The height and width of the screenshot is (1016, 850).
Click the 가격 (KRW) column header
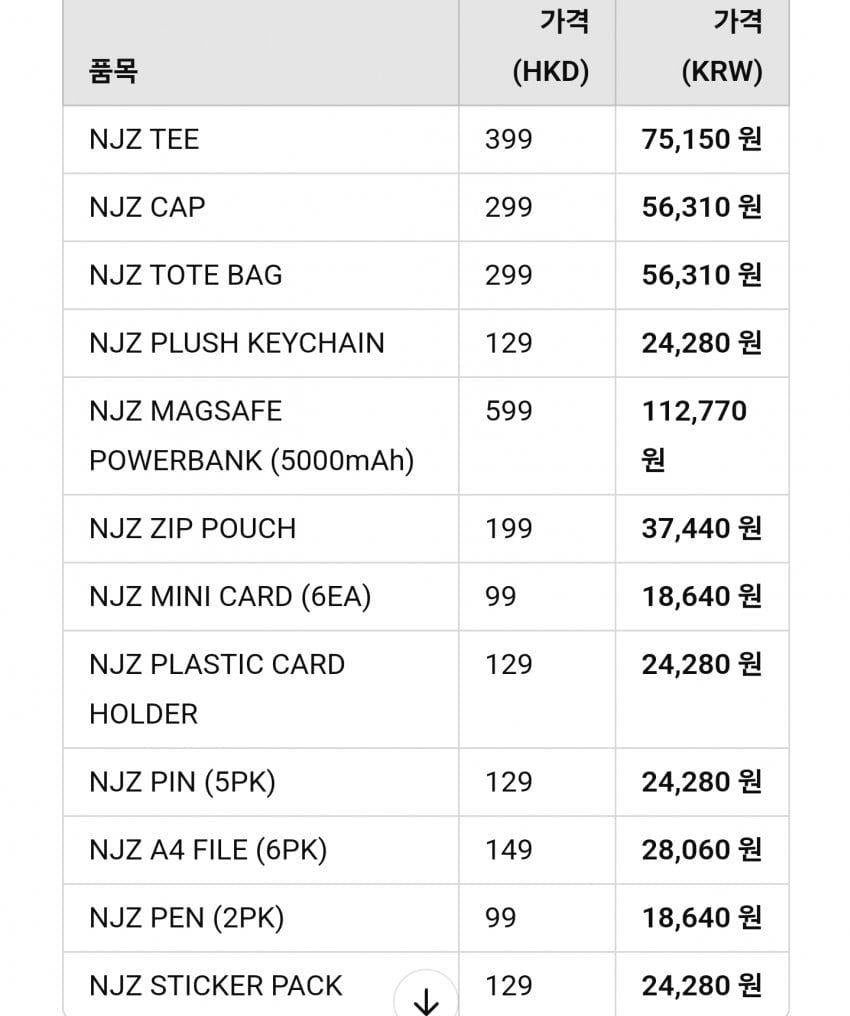point(721,47)
